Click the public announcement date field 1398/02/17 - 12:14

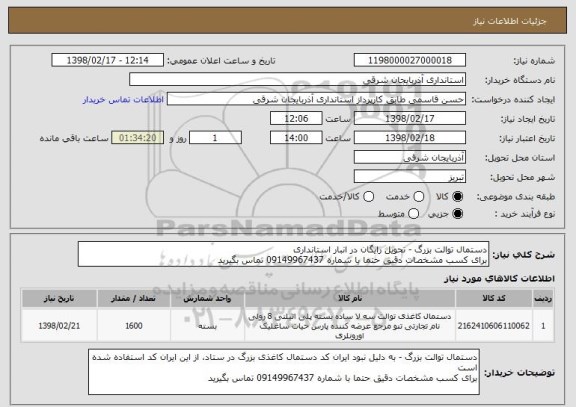coord(108,60)
